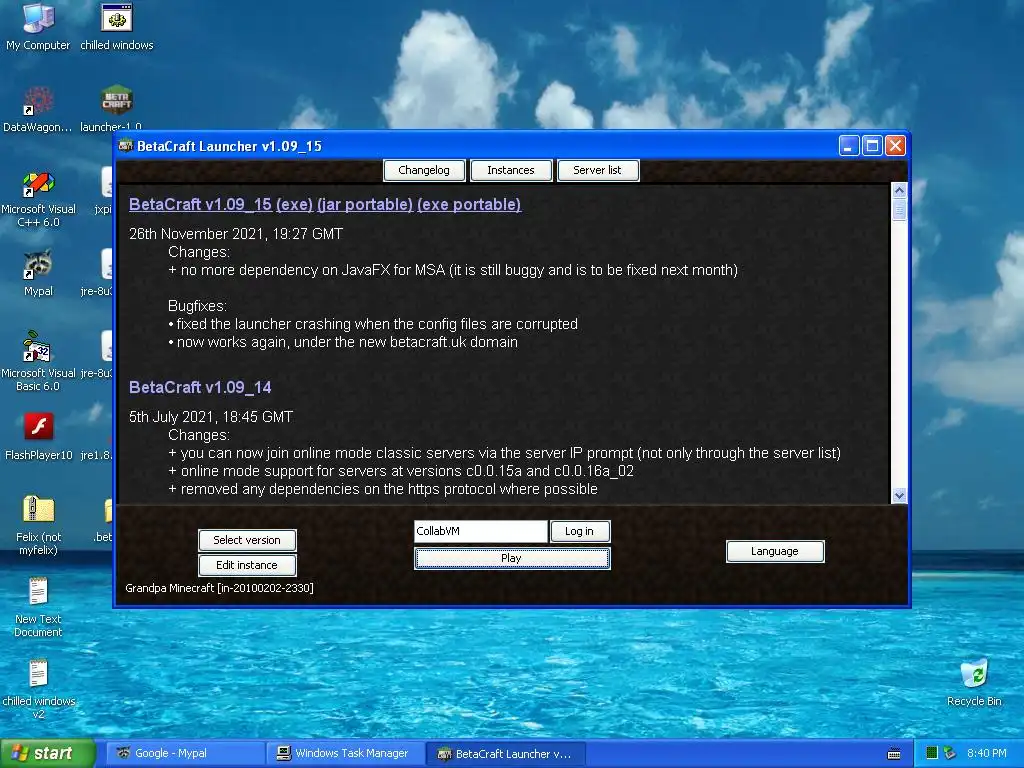Click the Select version button
Viewport: 1024px width, 768px height.
(x=247, y=540)
